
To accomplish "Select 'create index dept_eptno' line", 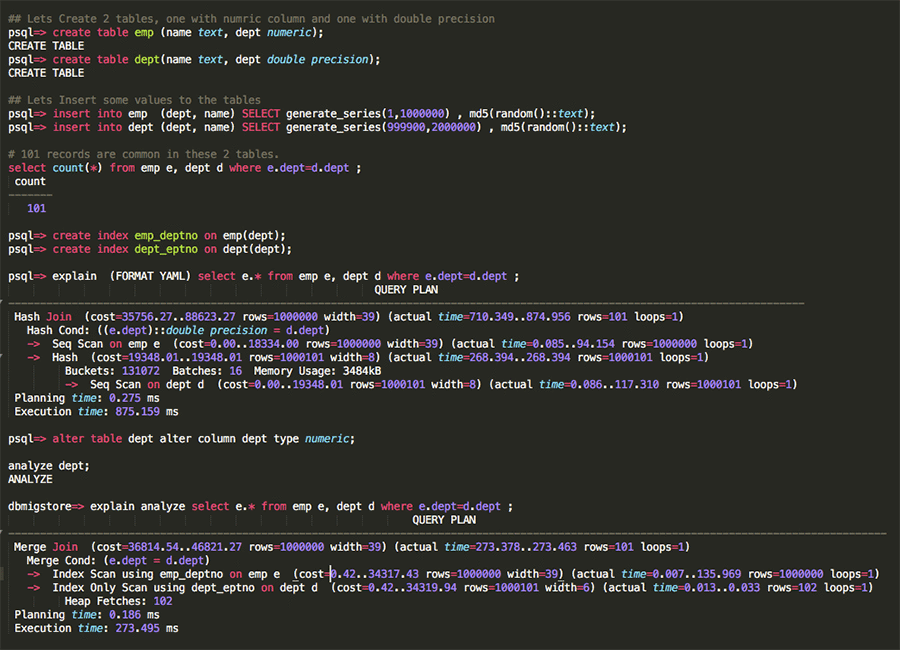I will tap(150, 249).
